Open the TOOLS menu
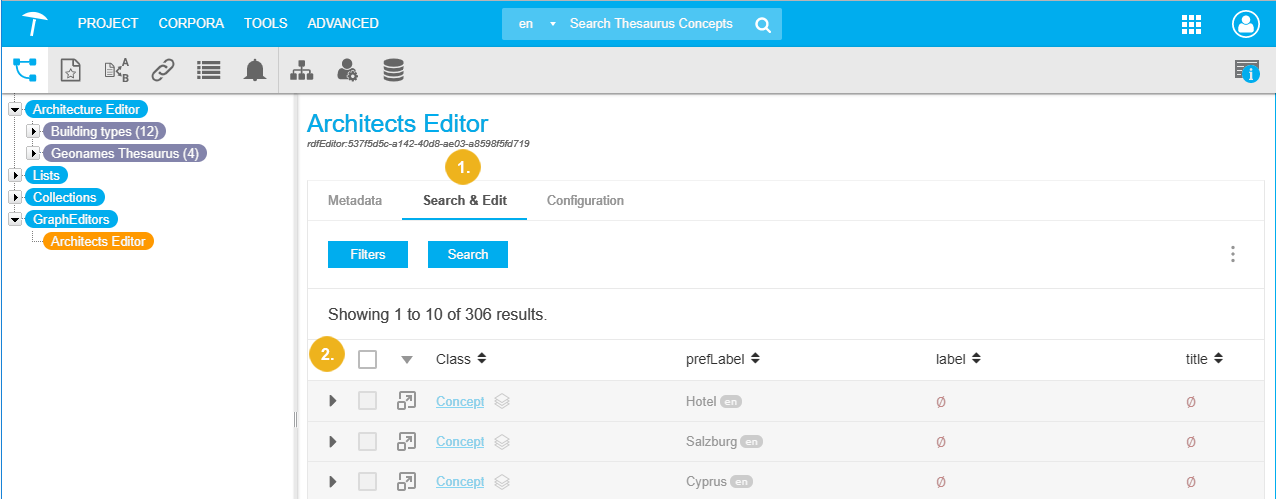 point(265,23)
